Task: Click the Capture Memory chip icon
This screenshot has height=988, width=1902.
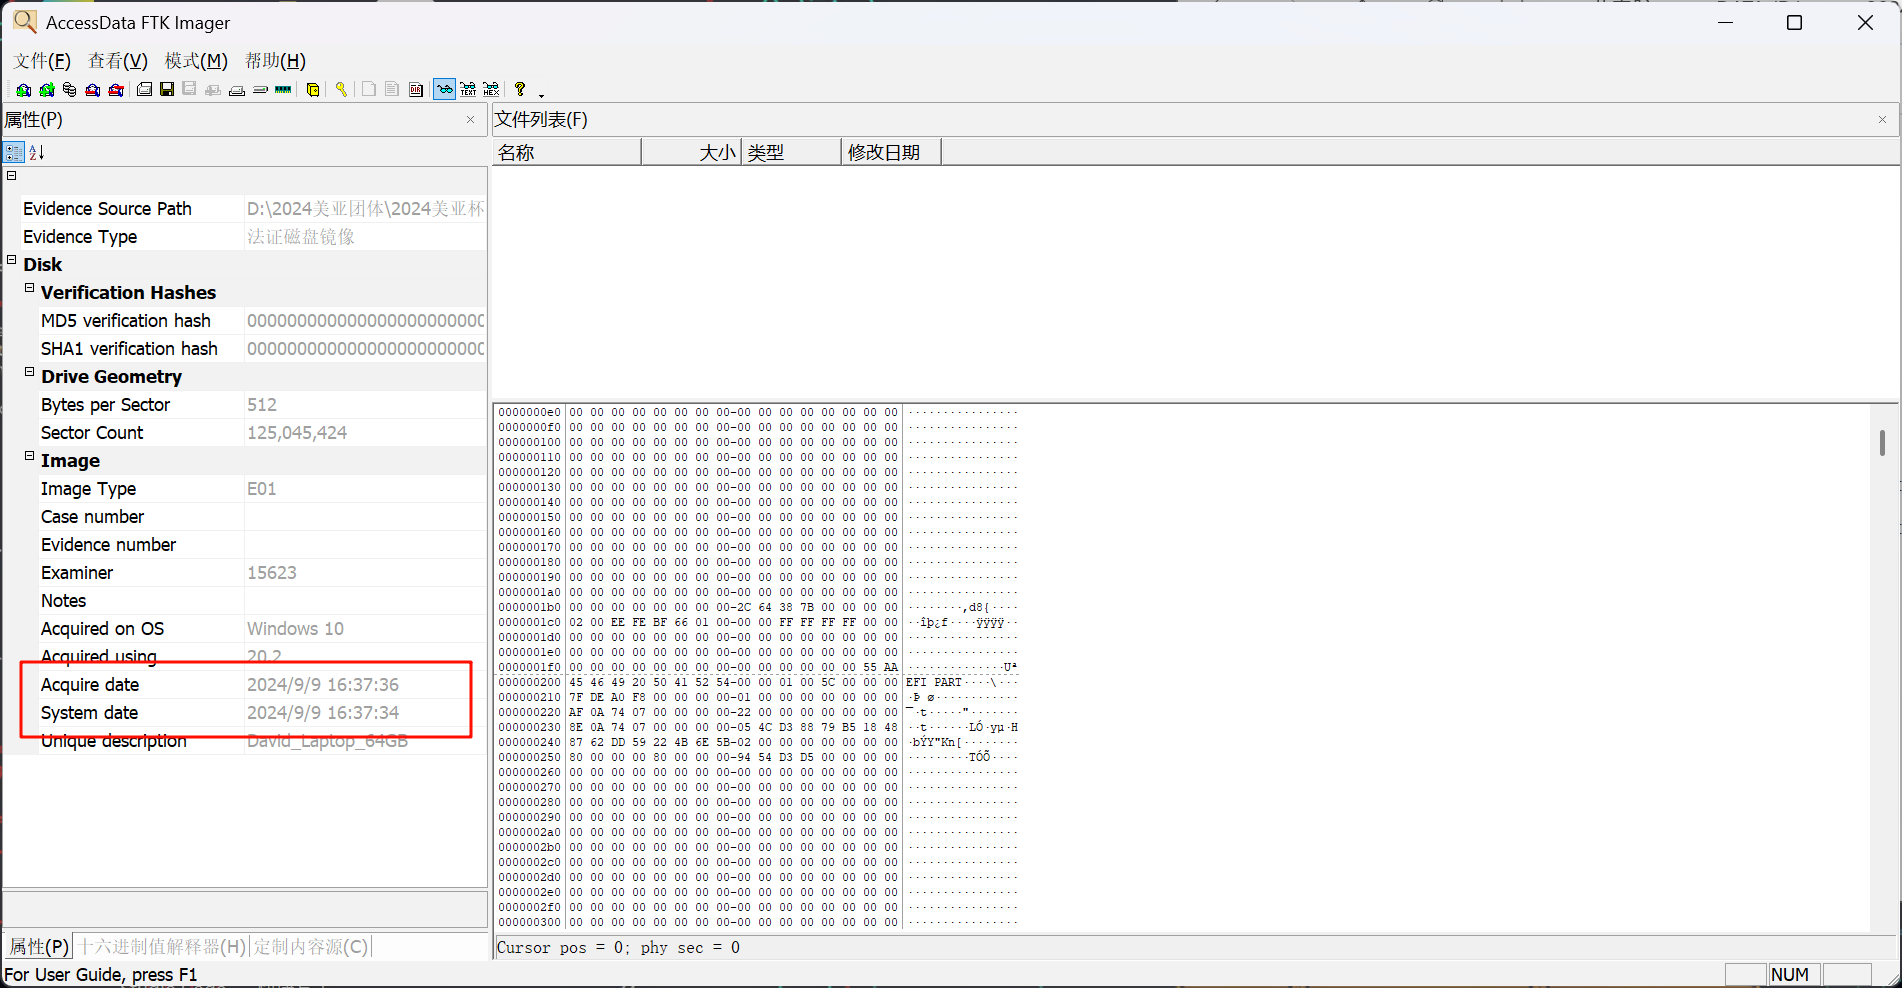Action: (283, 89)
